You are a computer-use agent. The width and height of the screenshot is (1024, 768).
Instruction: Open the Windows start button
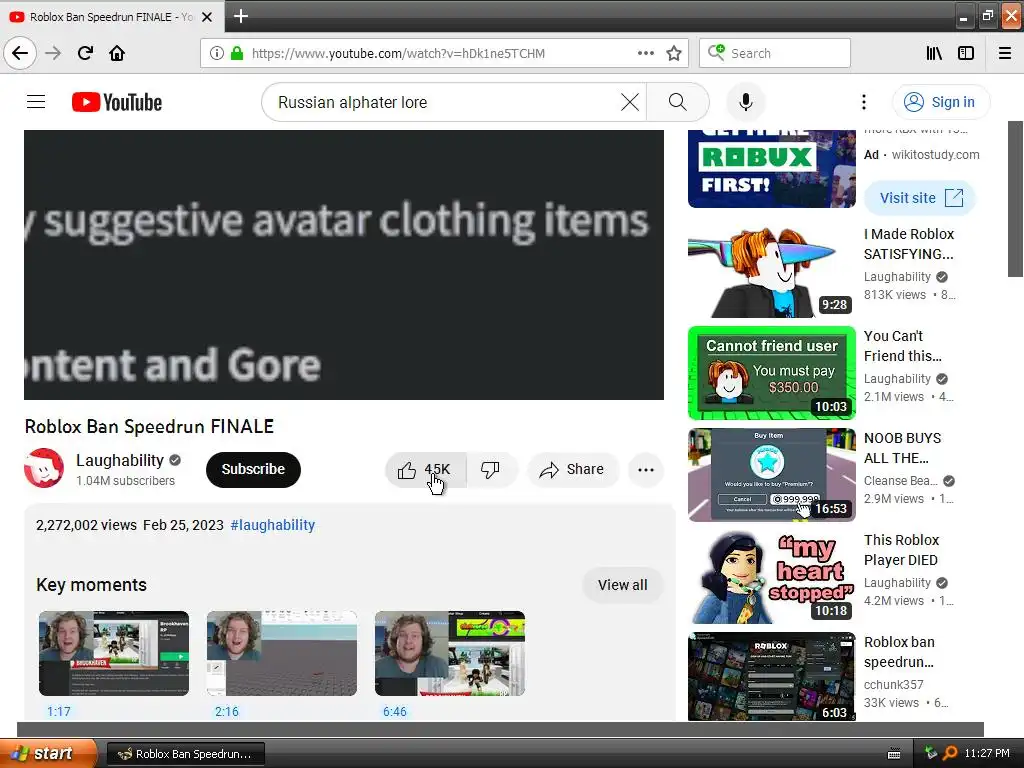point(48,753)
